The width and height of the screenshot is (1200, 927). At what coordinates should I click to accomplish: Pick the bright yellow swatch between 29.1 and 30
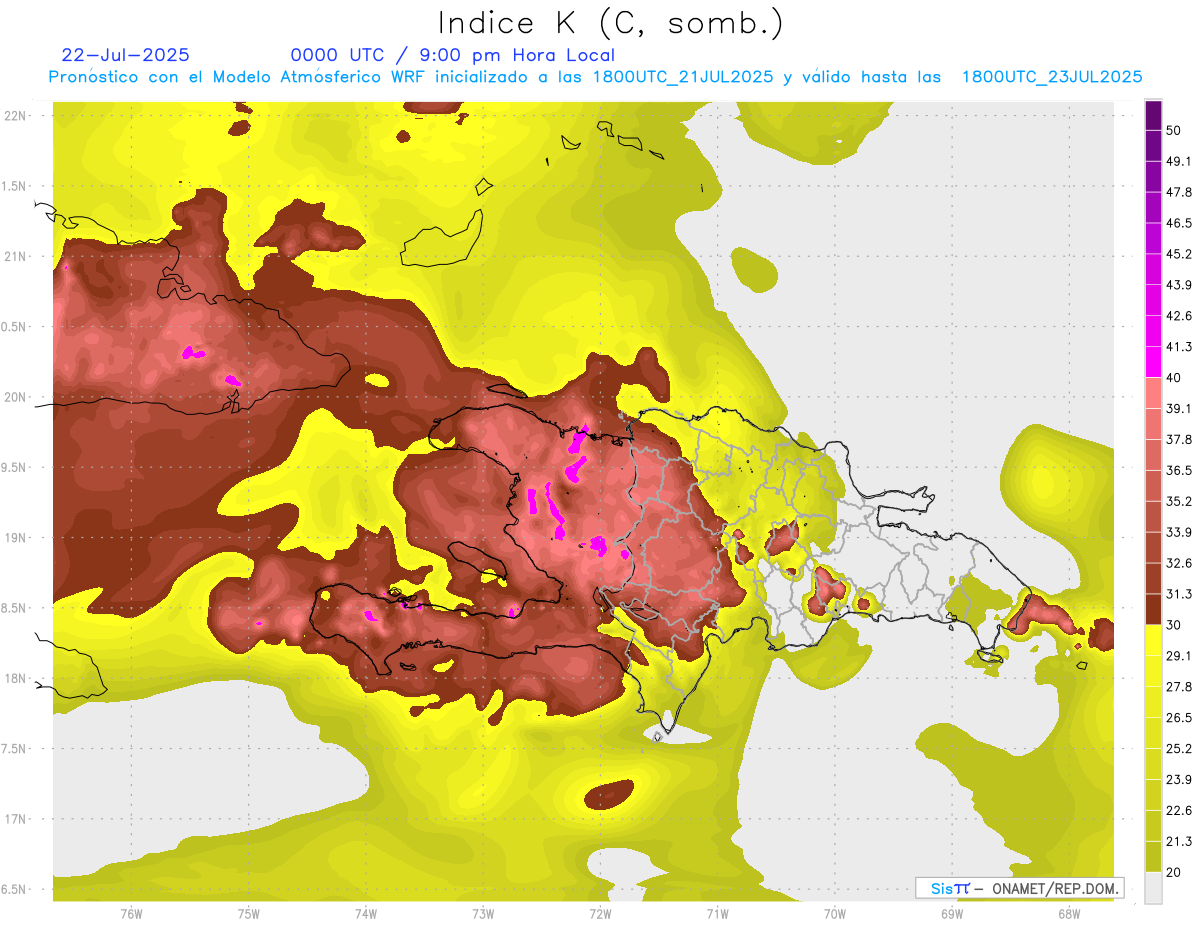(x=1153, y=640)
